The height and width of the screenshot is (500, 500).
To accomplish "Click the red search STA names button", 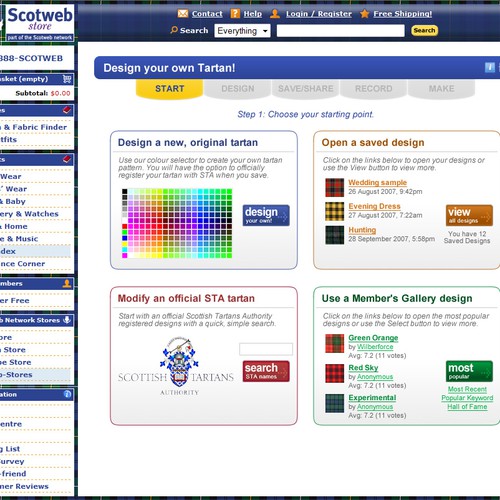I will 266,371.
